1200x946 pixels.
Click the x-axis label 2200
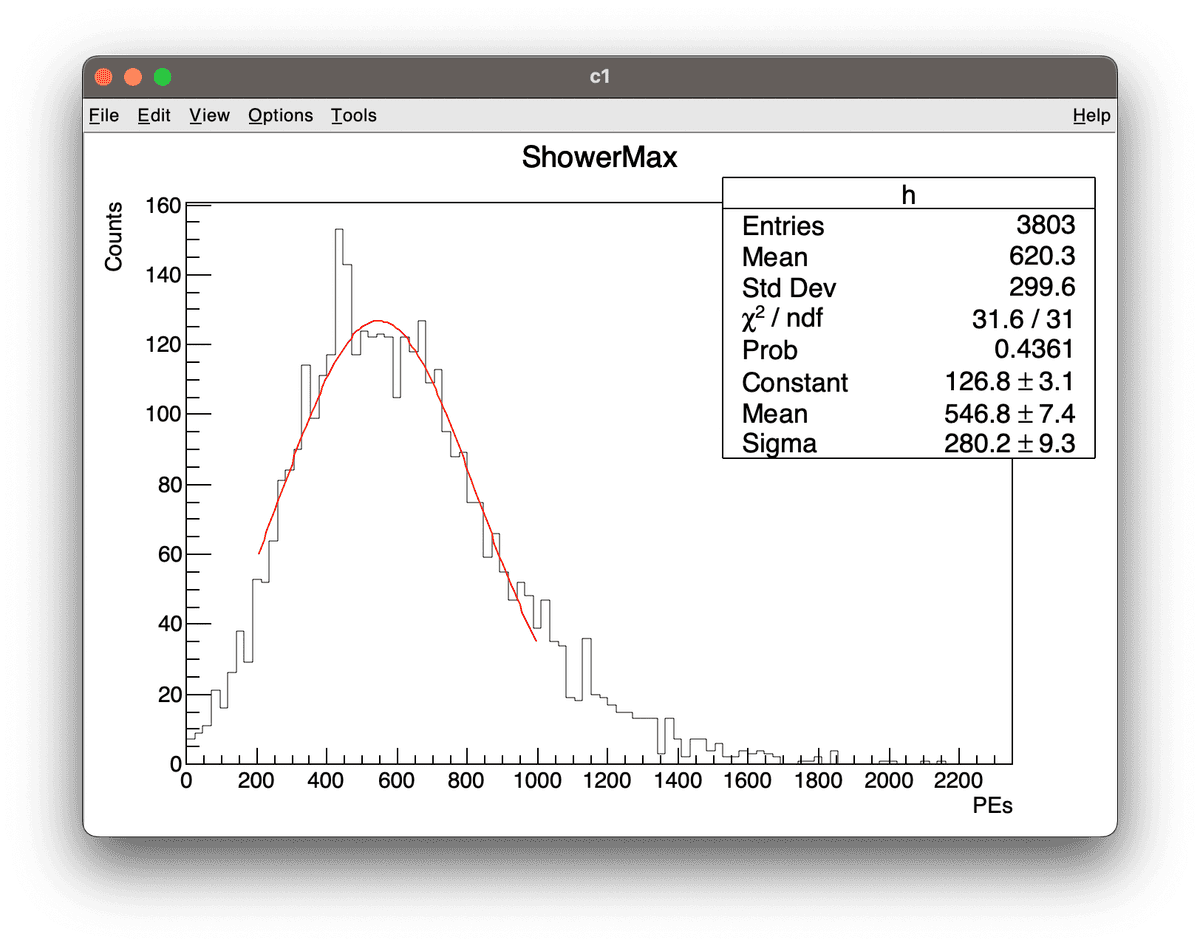960,781
